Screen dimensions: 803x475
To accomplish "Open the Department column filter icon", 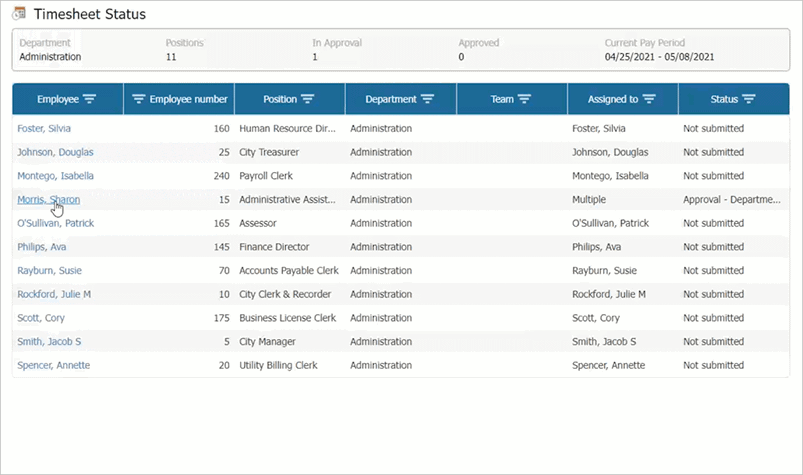I will pos(428,99).
